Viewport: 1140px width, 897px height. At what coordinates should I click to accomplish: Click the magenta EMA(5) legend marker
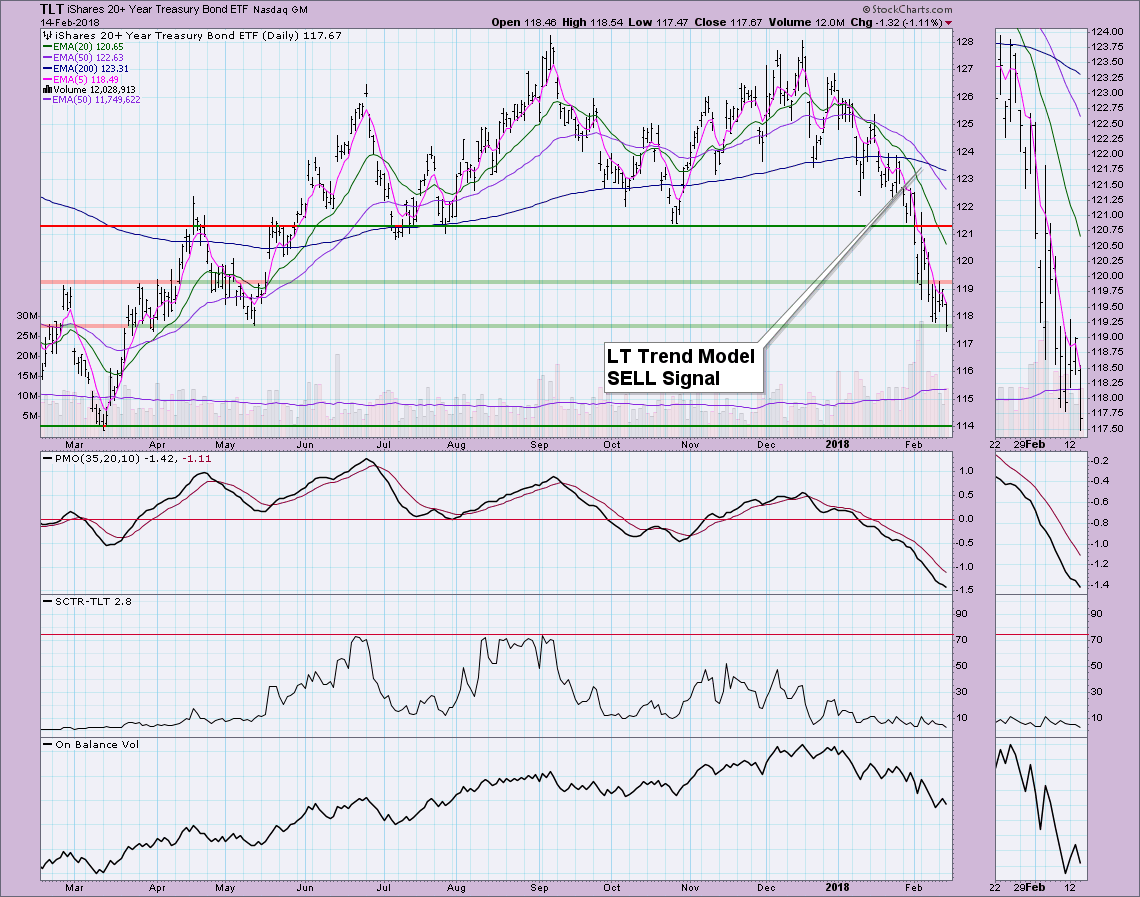pyautogui.click(x=48, y=79)
